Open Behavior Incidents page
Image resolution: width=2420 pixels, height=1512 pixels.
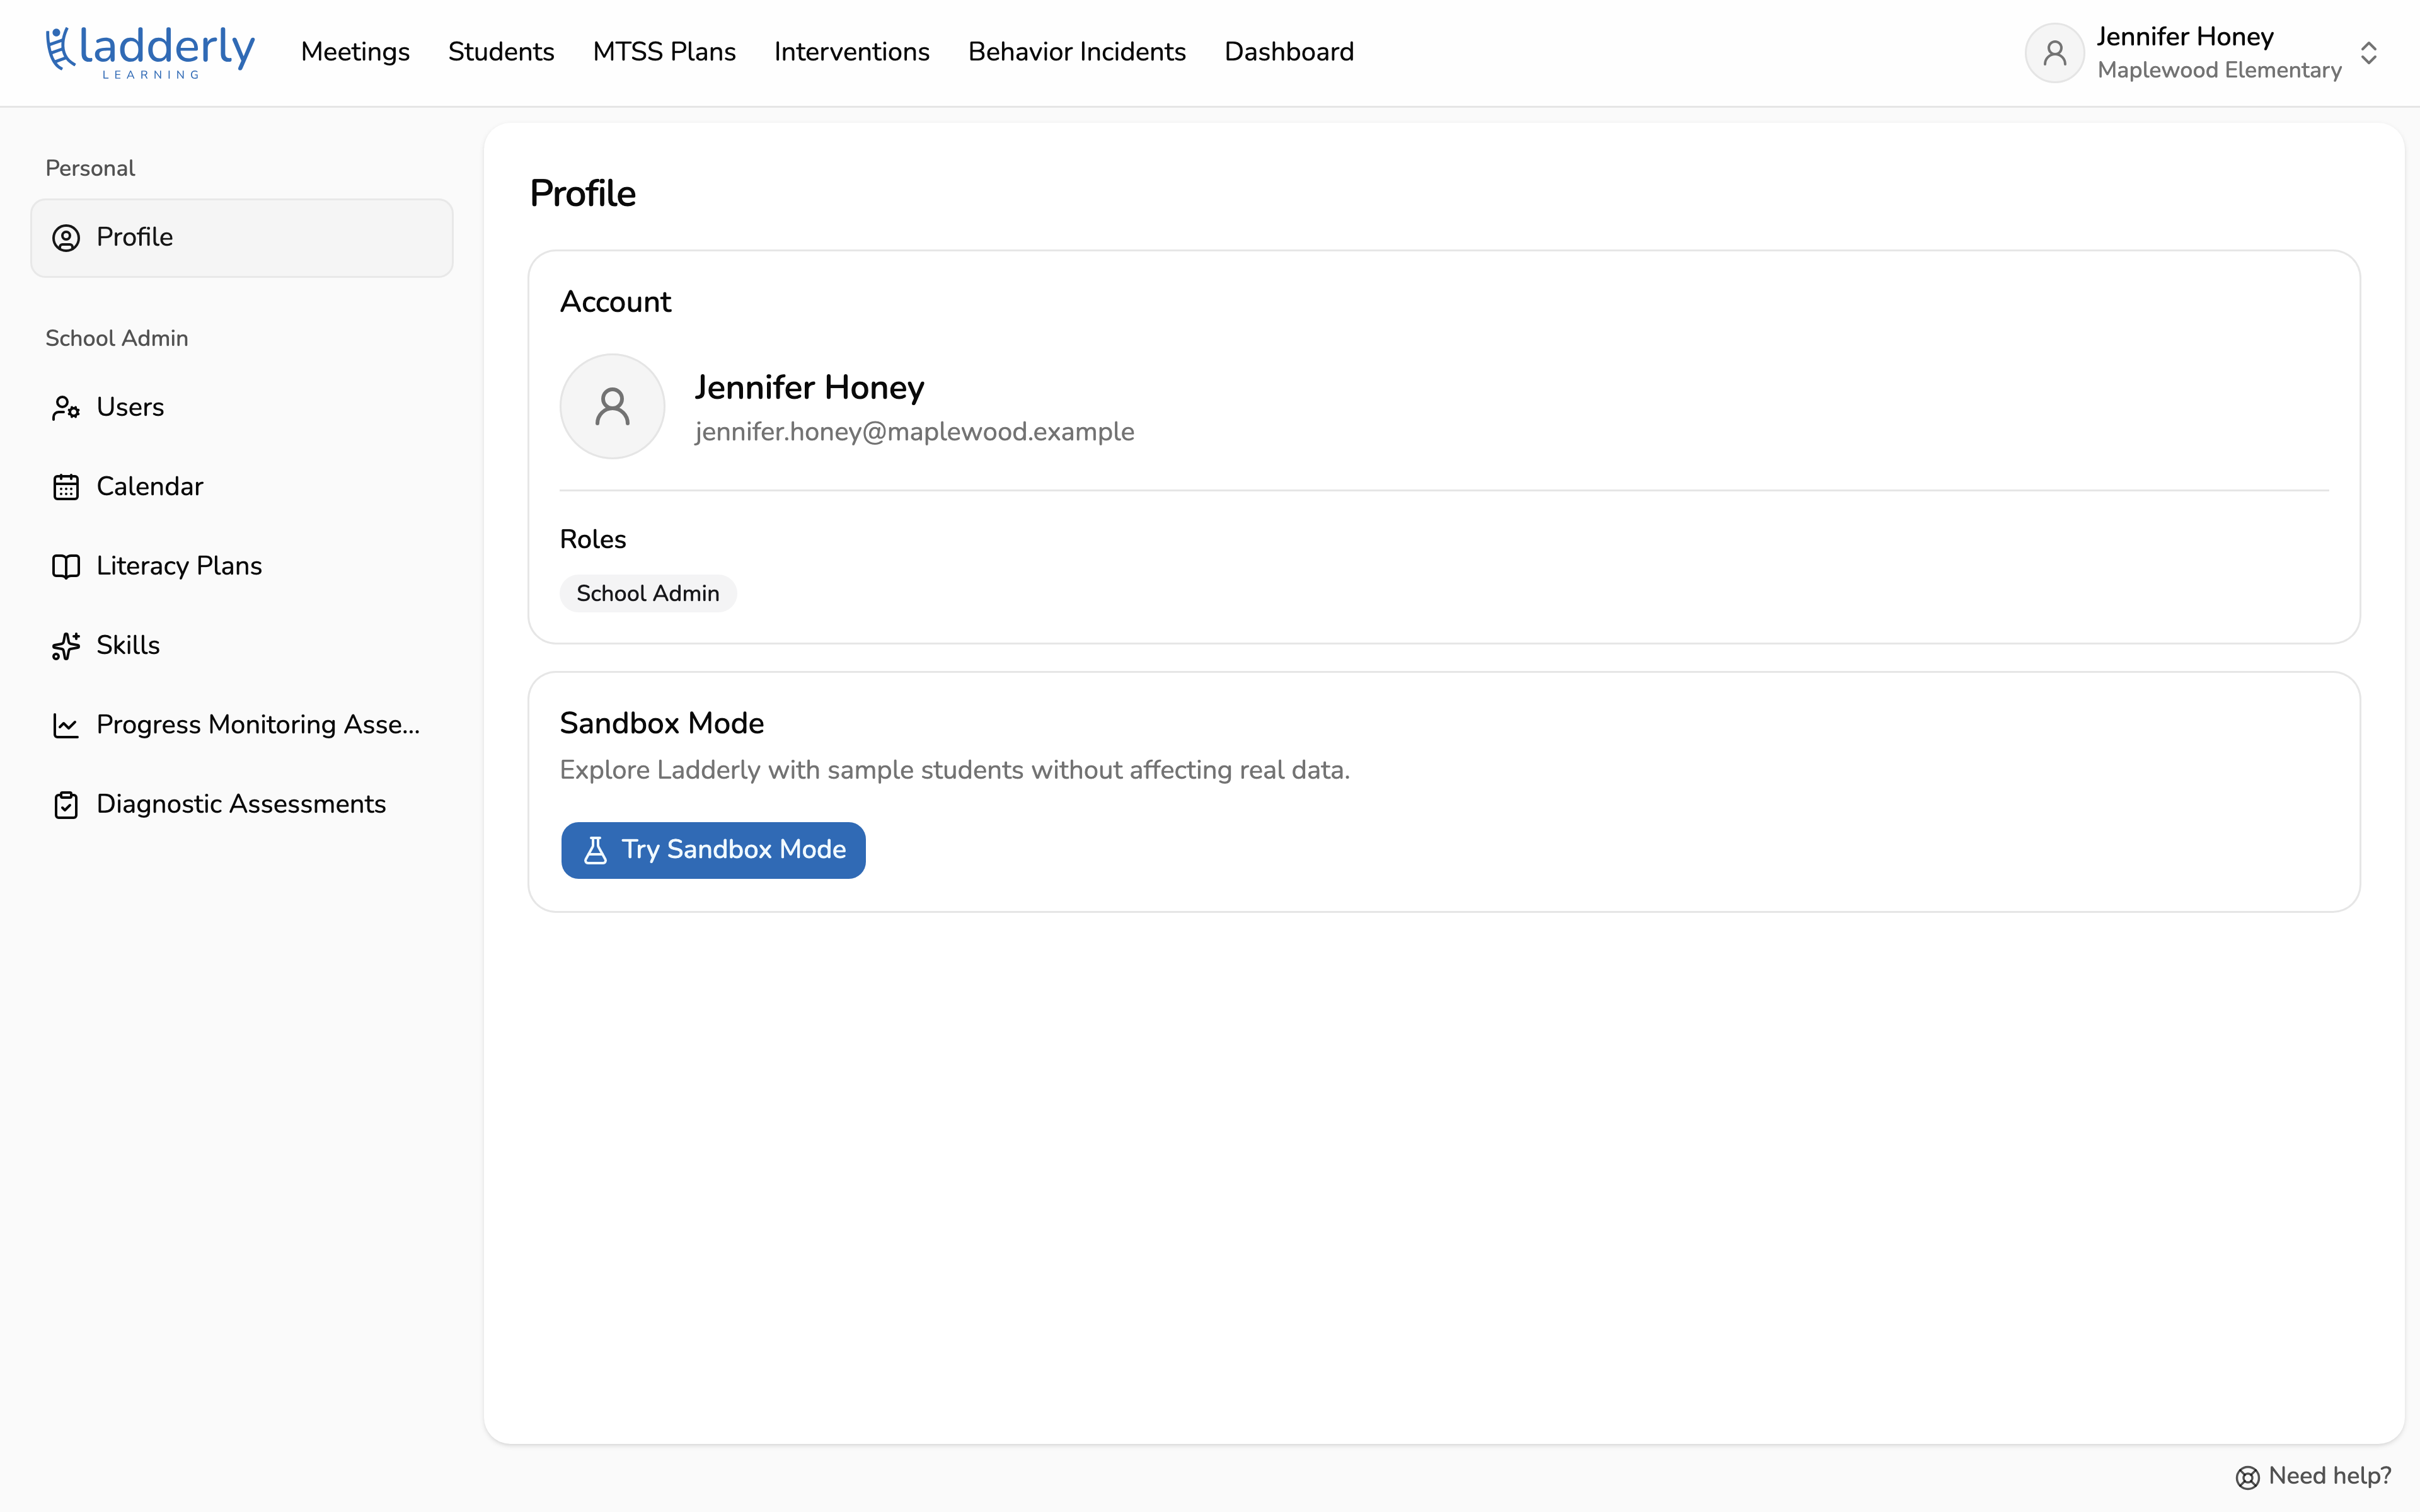(x=1077, y=52)
